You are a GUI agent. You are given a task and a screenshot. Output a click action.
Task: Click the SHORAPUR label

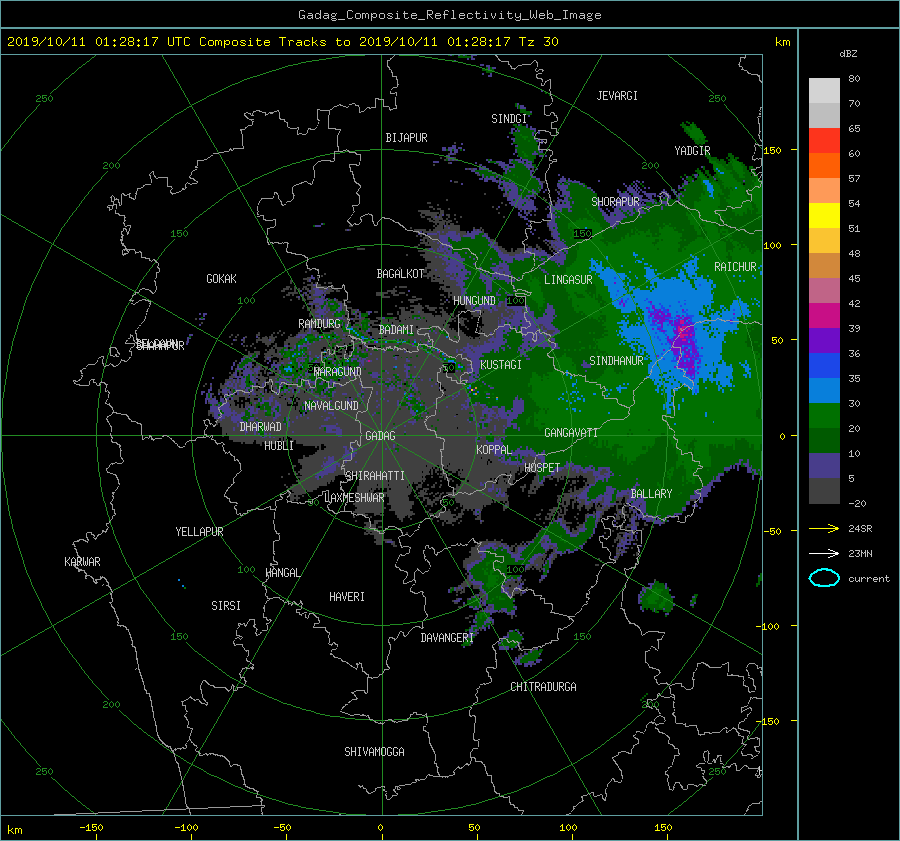click(615, 201)
